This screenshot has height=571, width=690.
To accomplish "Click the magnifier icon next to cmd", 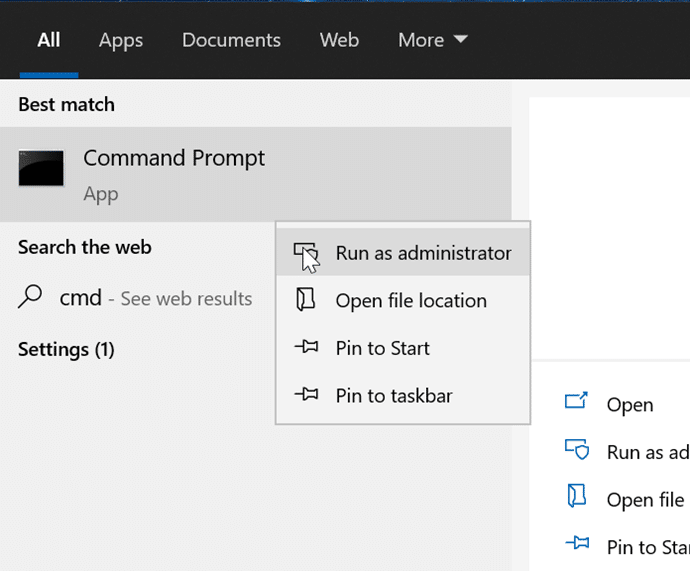I will (30, 296).
